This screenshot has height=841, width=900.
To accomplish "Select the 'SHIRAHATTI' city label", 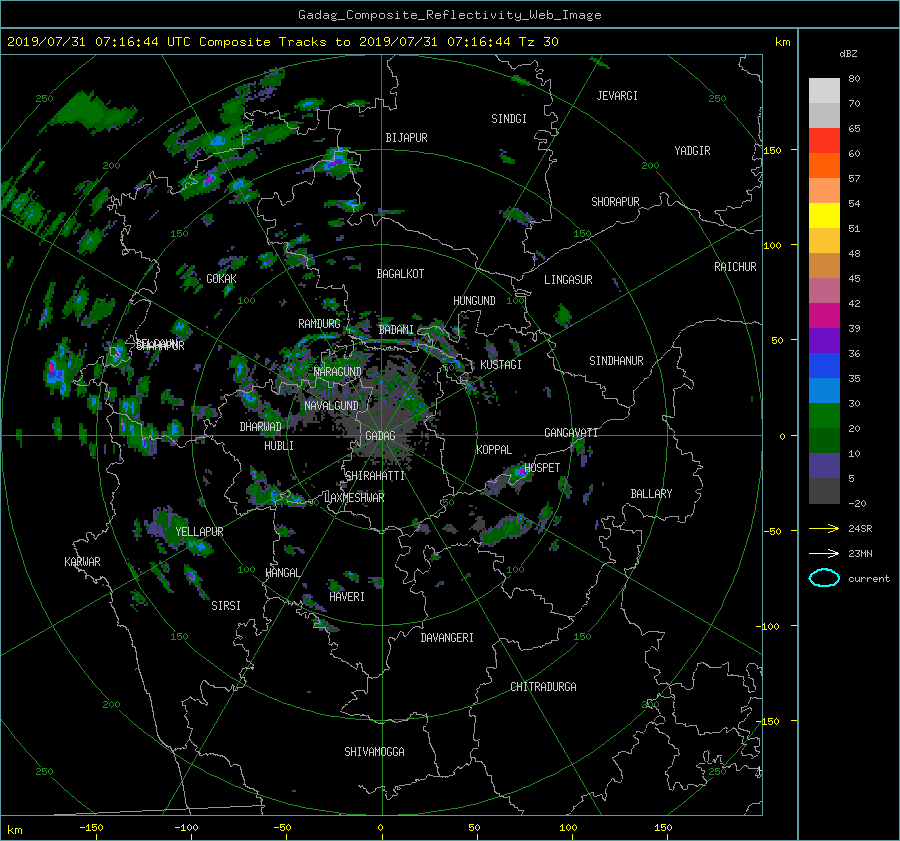I will click(x=375, y=476).
